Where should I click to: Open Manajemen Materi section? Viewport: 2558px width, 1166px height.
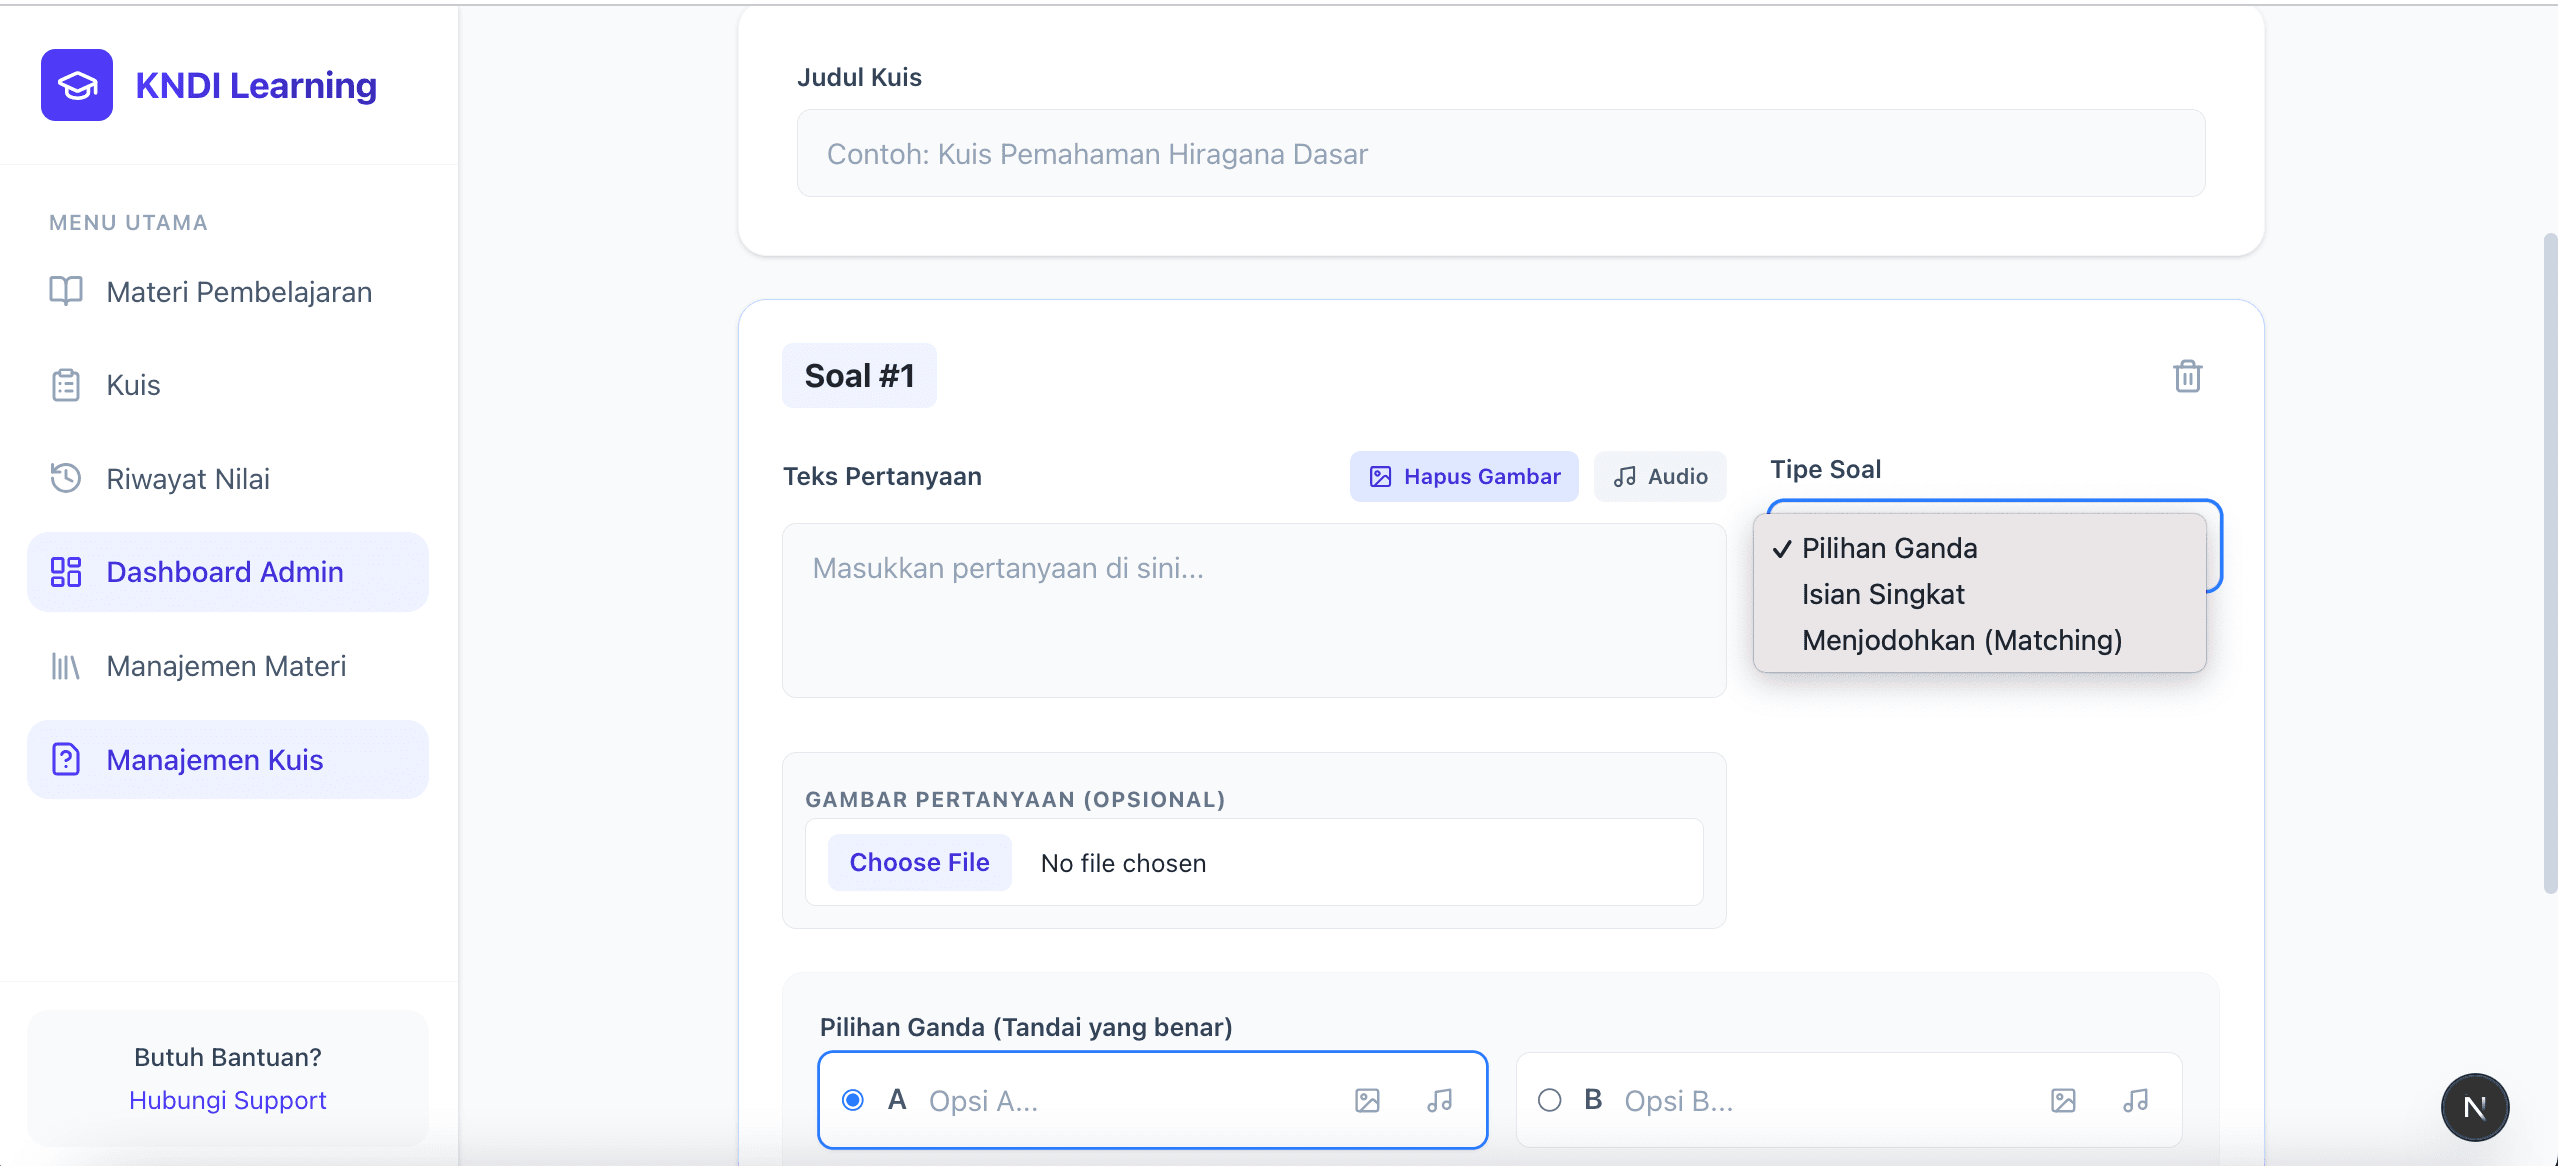pos(228,666)
